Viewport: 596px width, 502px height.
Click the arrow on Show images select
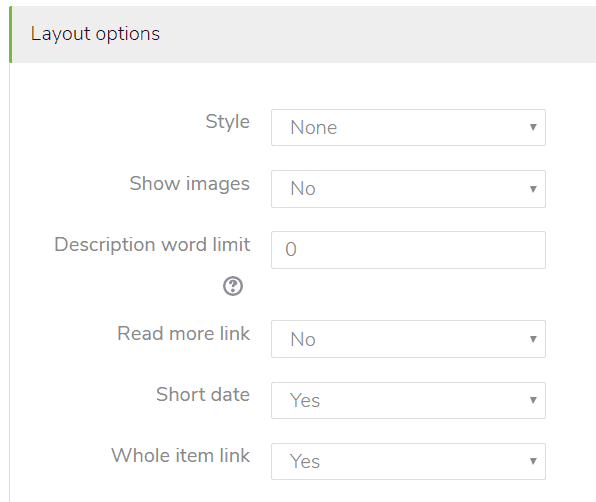[533, 189]
